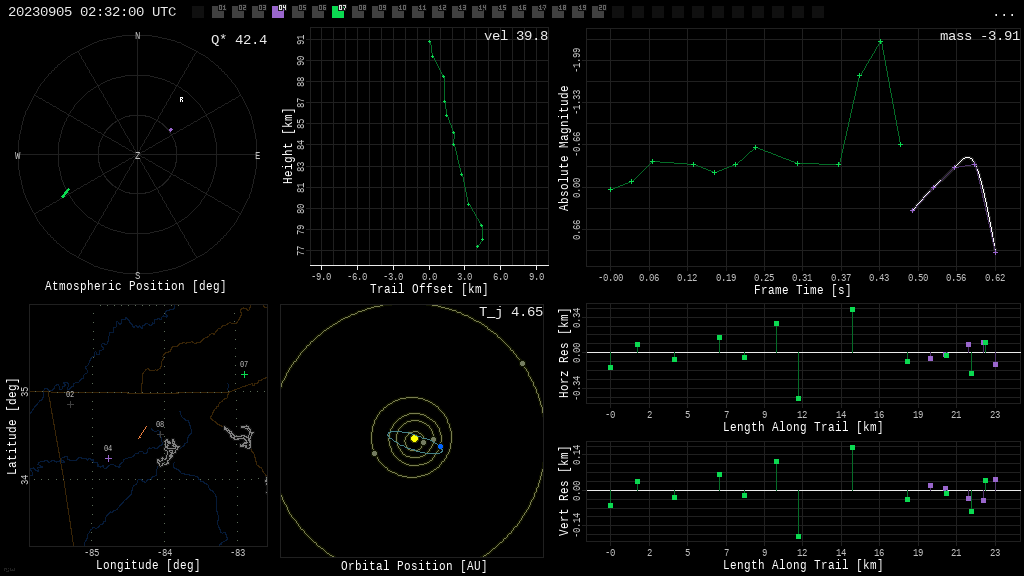Click the N label on the polar plot
Viewport: 1024px width, 576px height.
point(137,36)
